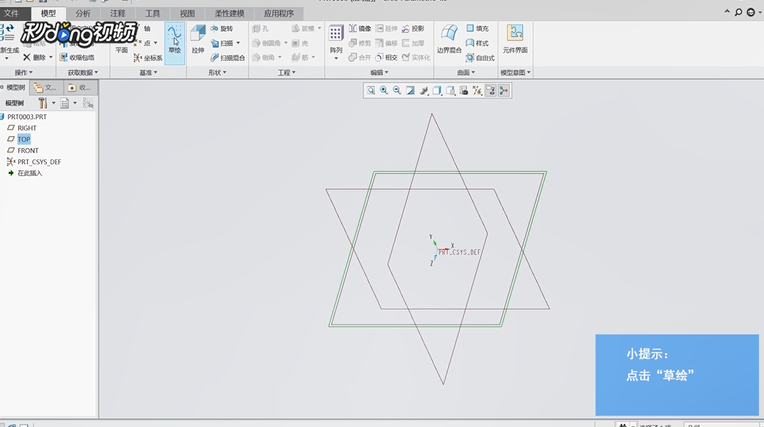764x427 pixels.
Task: Click the Intersect (相交) tool
Action: [386, 58]
